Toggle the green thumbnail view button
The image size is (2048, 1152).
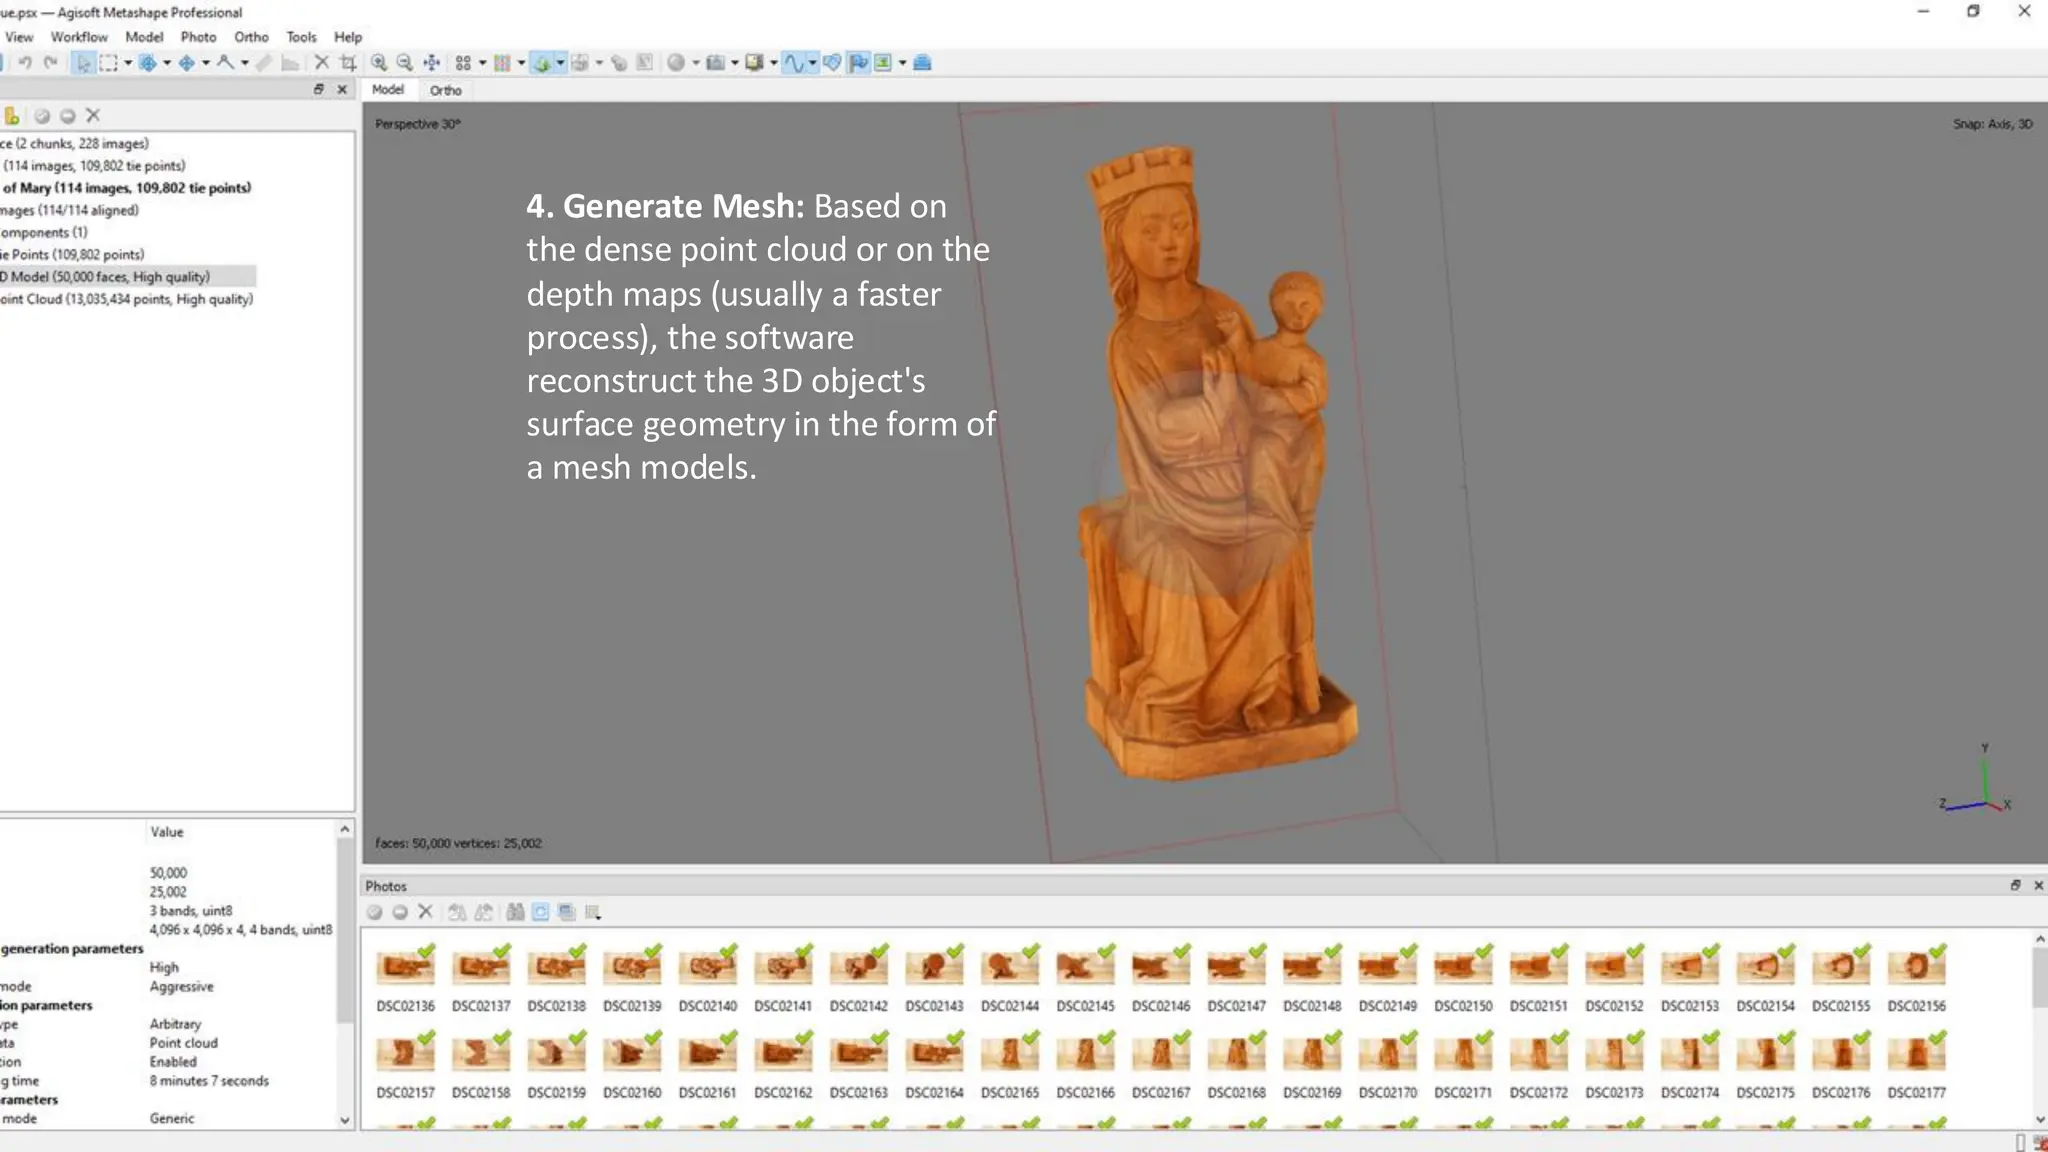883,63
